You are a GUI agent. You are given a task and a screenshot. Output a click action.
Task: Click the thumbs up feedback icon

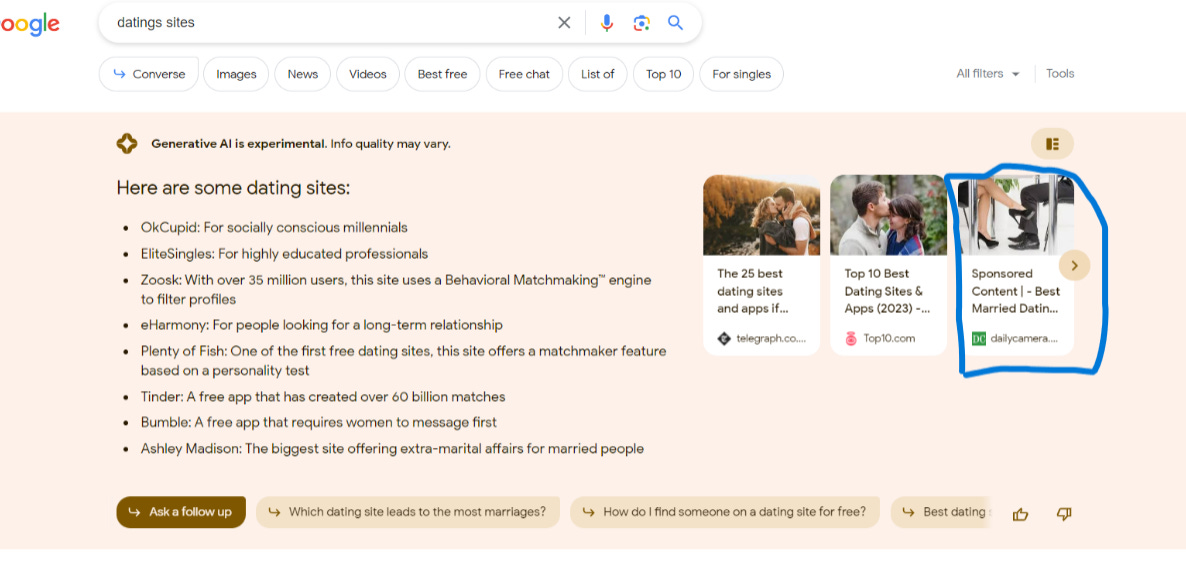point(1020,515)
